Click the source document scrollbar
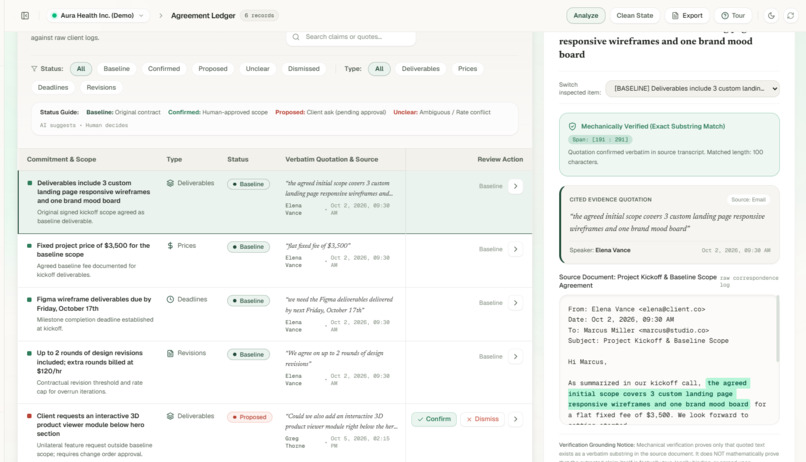 coord(777,329)
